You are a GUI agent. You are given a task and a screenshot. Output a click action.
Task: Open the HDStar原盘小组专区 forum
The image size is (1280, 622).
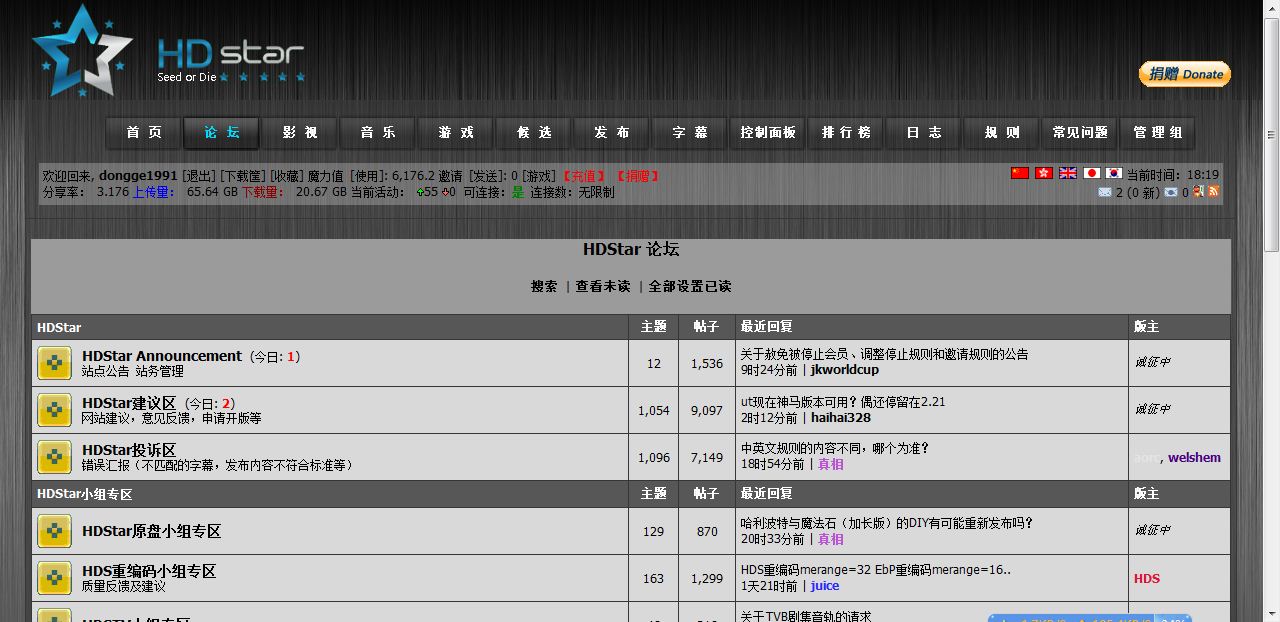(151, 531)
